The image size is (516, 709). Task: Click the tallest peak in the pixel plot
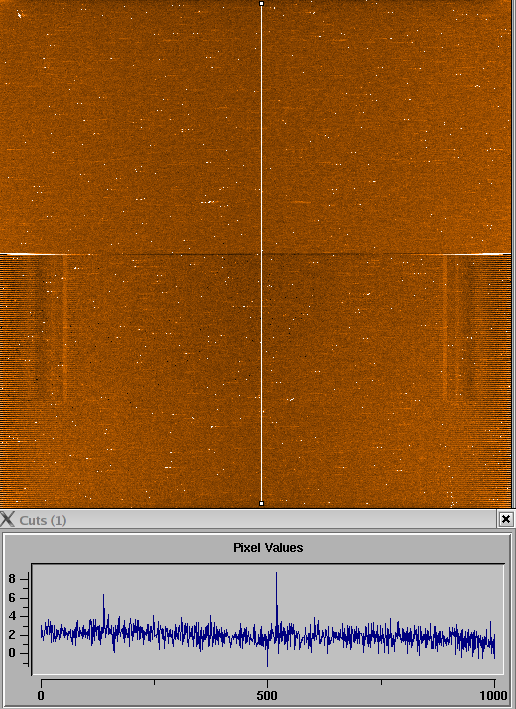pyautogui.click(x=276, y=573)
